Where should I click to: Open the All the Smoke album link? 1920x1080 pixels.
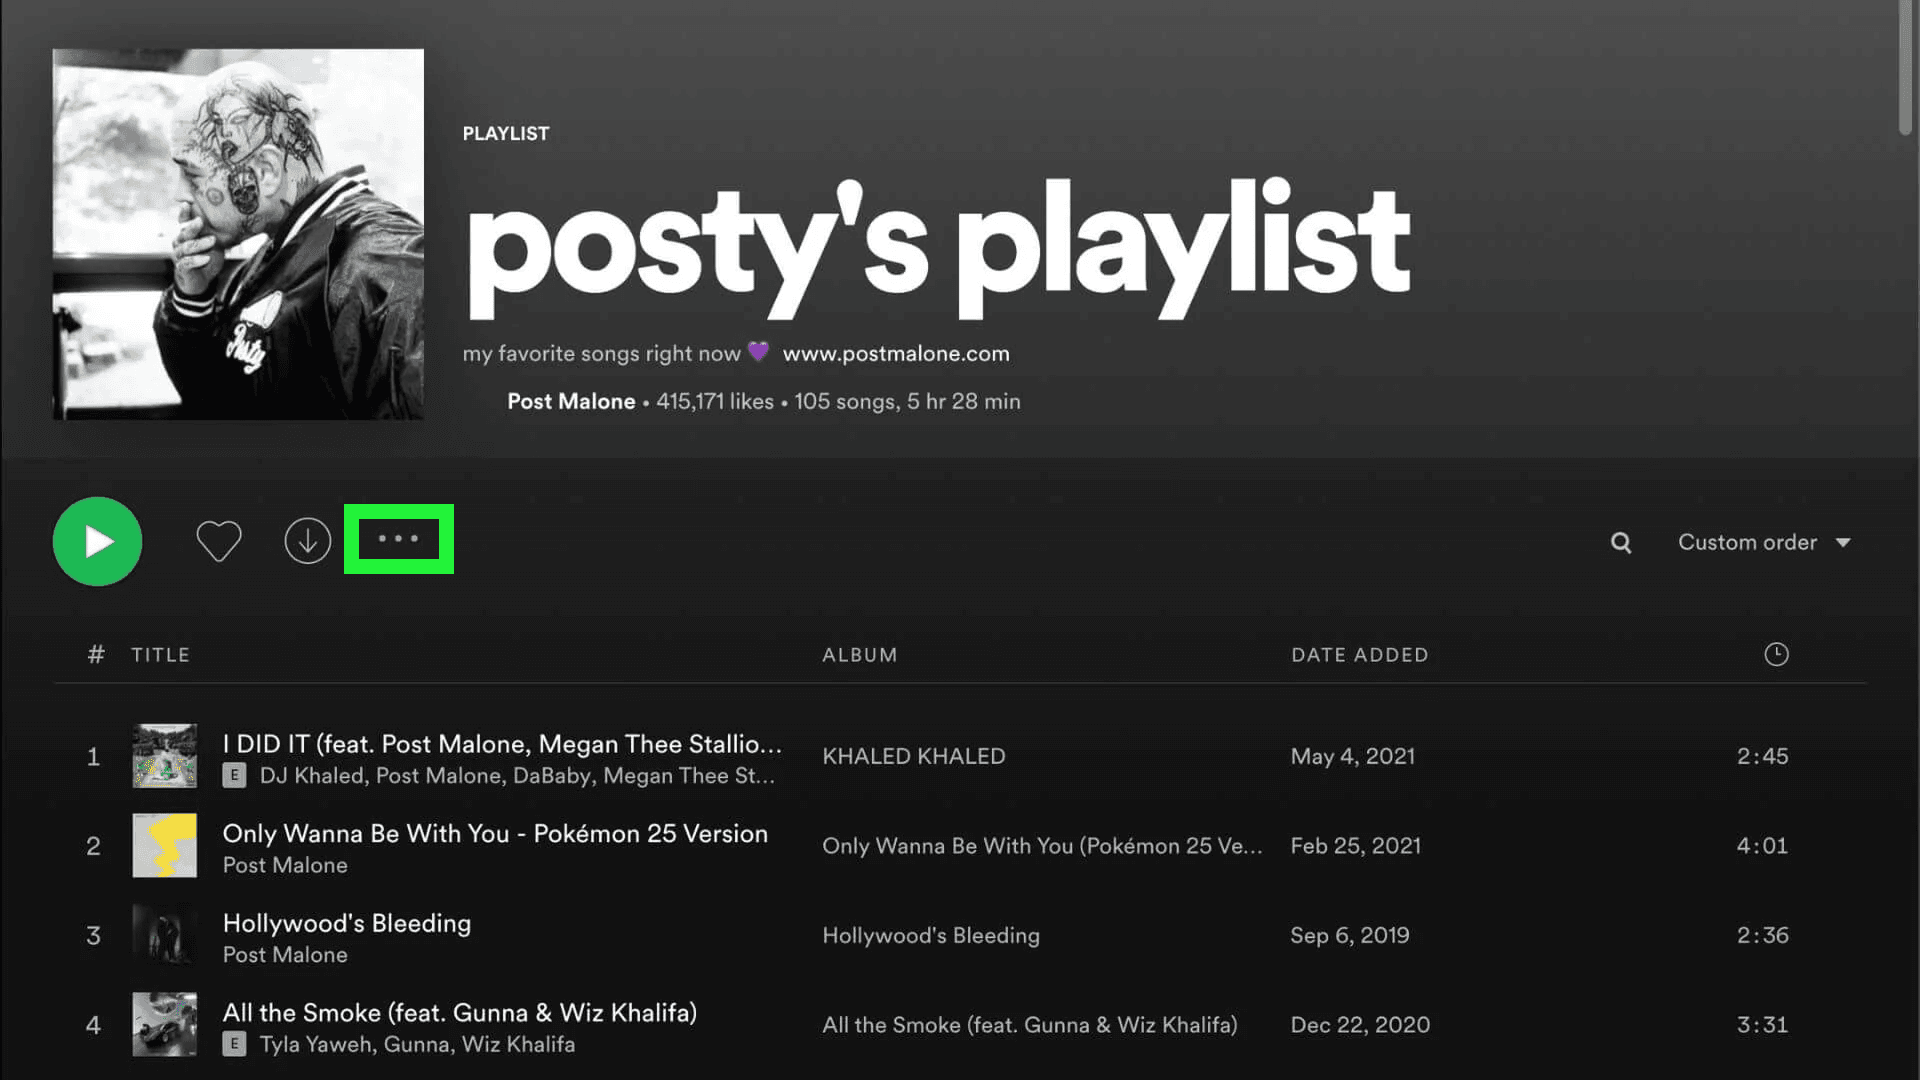(x=1029, y=1025)
